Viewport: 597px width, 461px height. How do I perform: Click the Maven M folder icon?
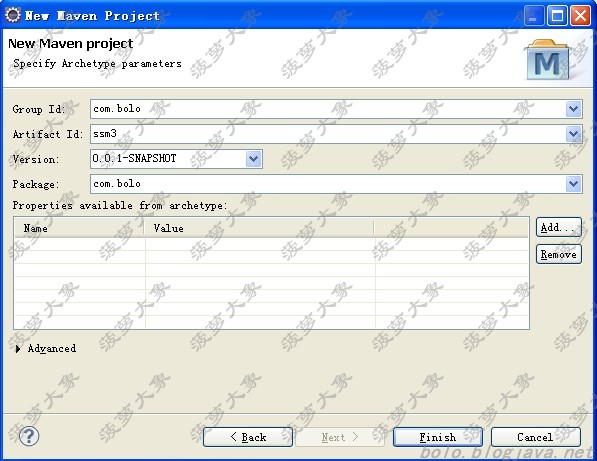click(x=548, y=59)
